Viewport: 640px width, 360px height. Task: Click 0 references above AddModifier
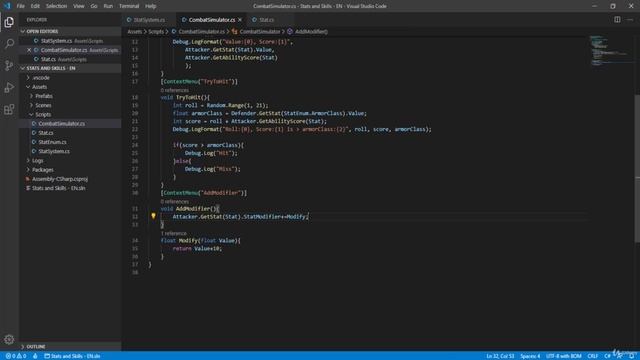[x=175, y=202]
